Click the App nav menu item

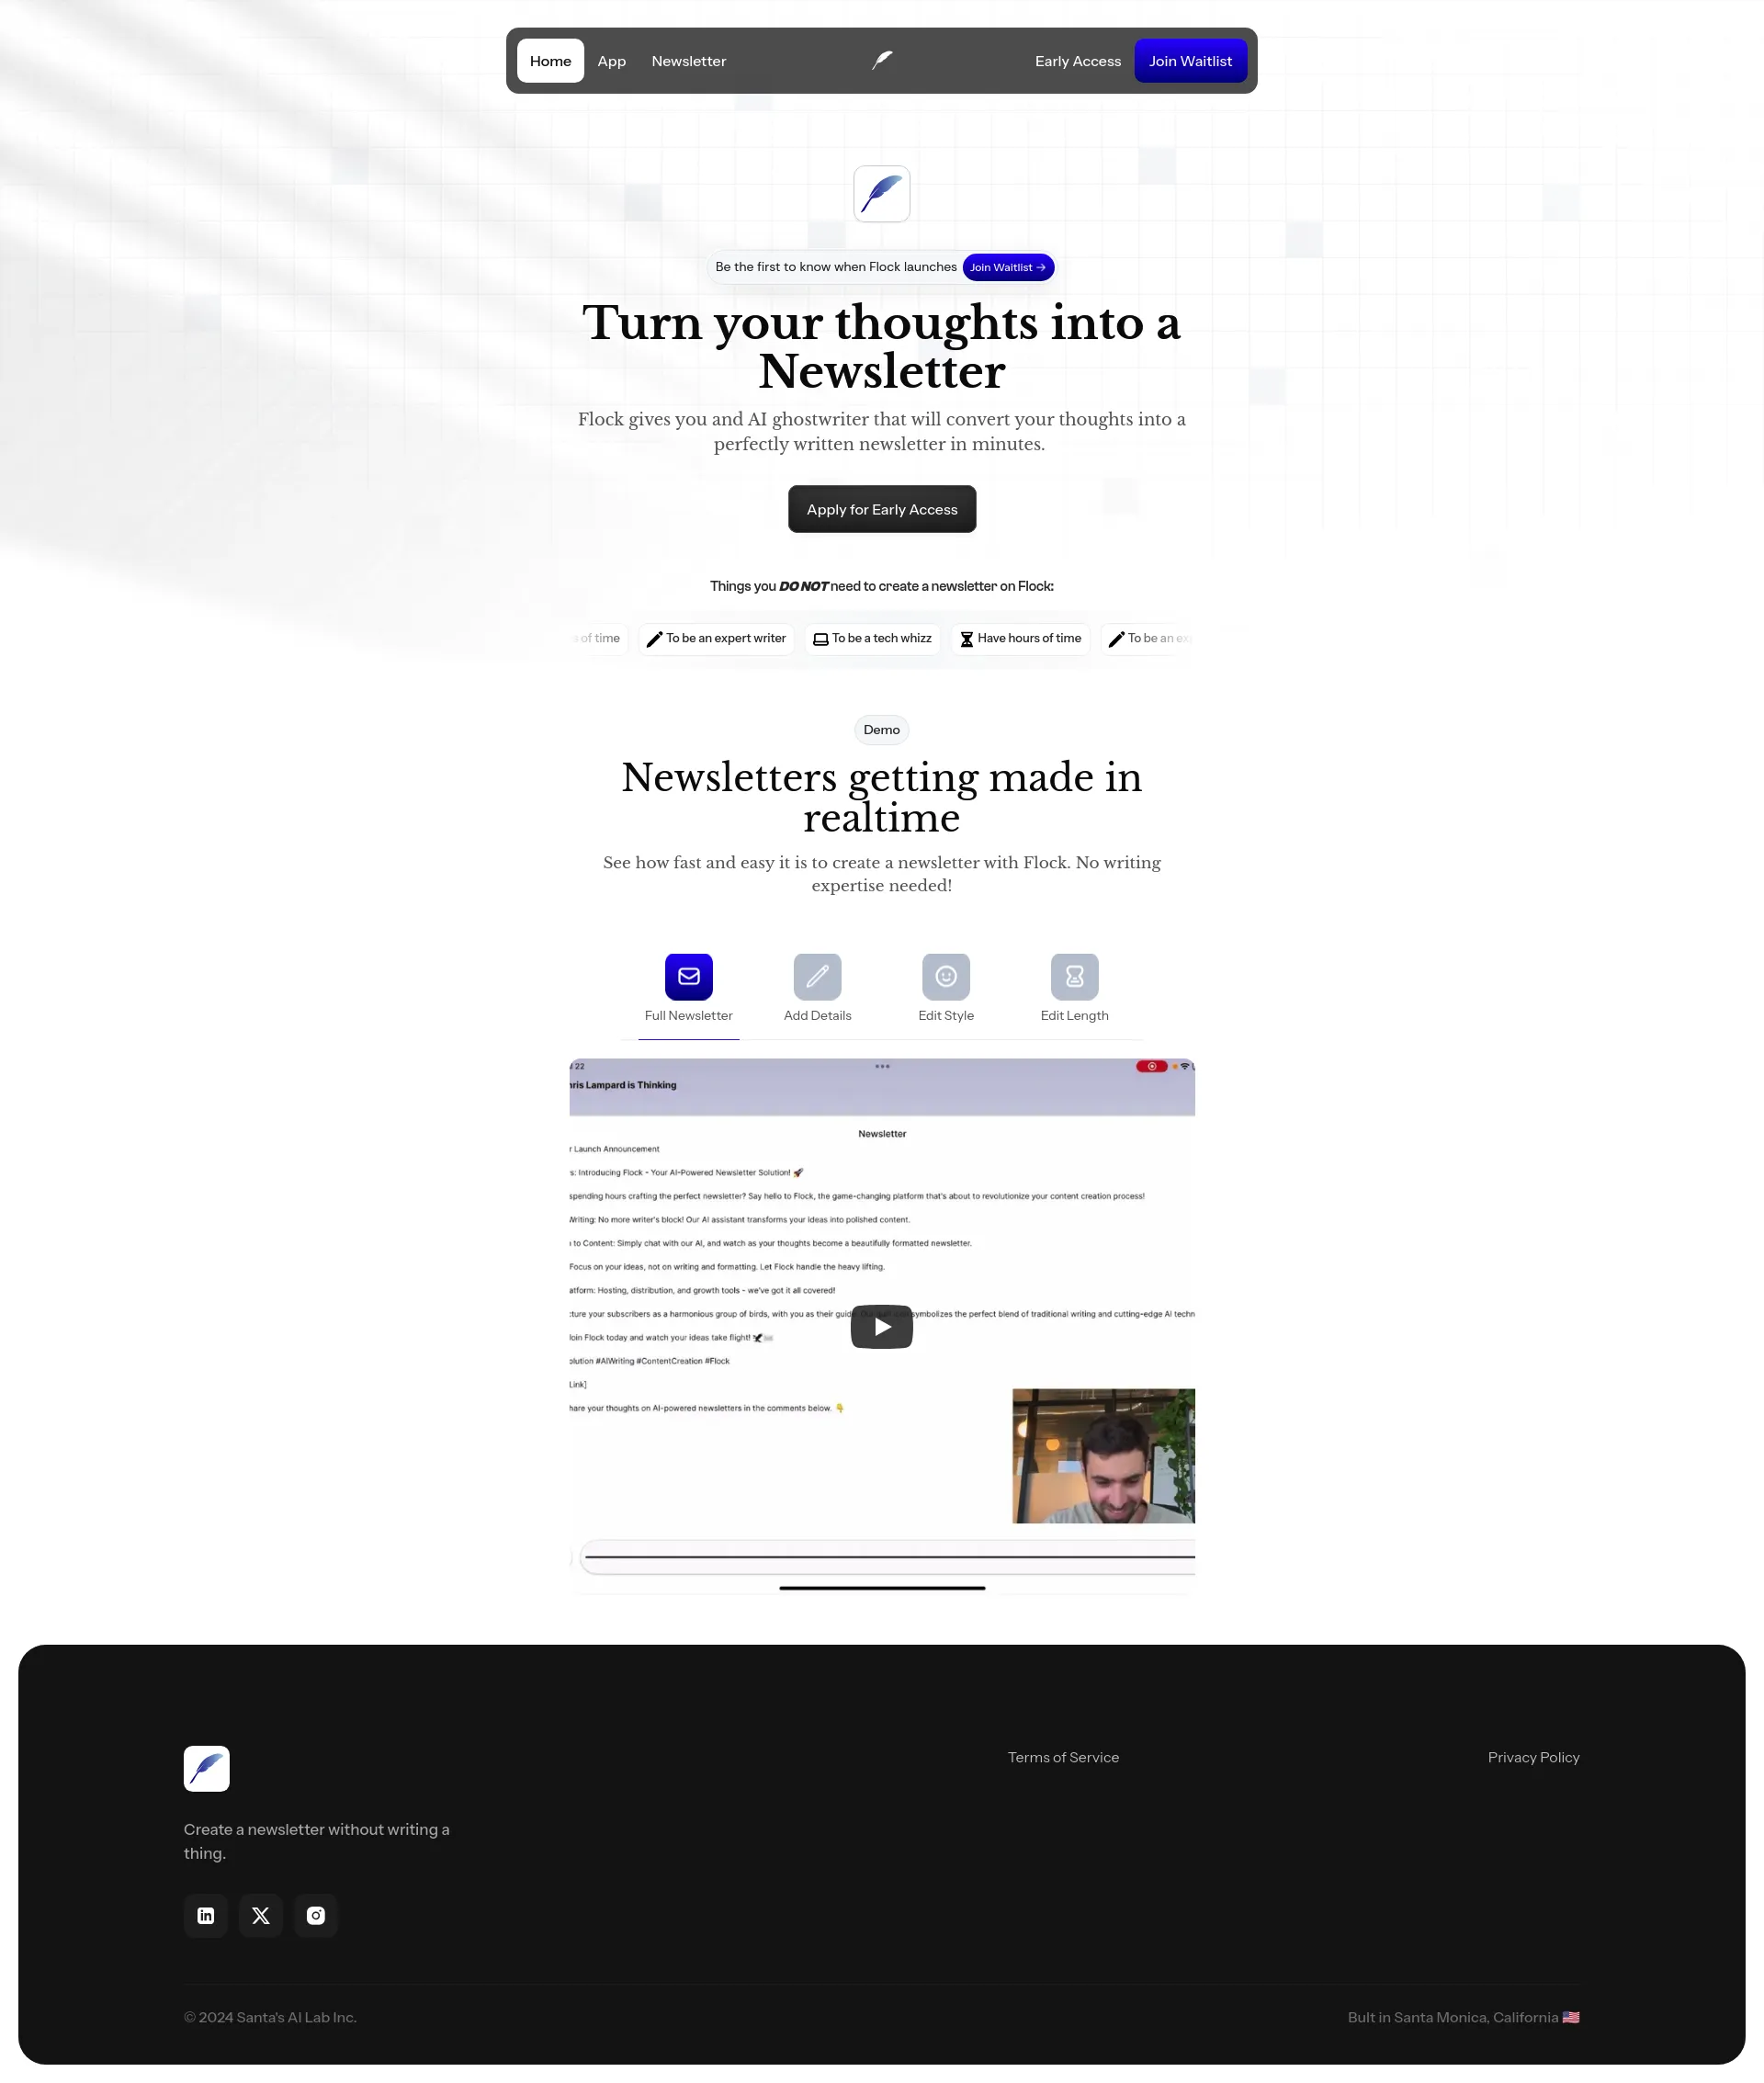(x=611, y=60)
